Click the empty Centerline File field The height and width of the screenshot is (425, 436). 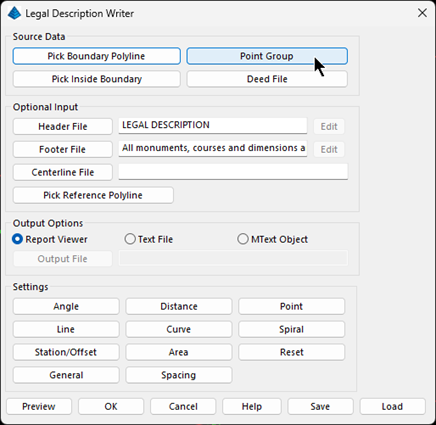point(233,171)
